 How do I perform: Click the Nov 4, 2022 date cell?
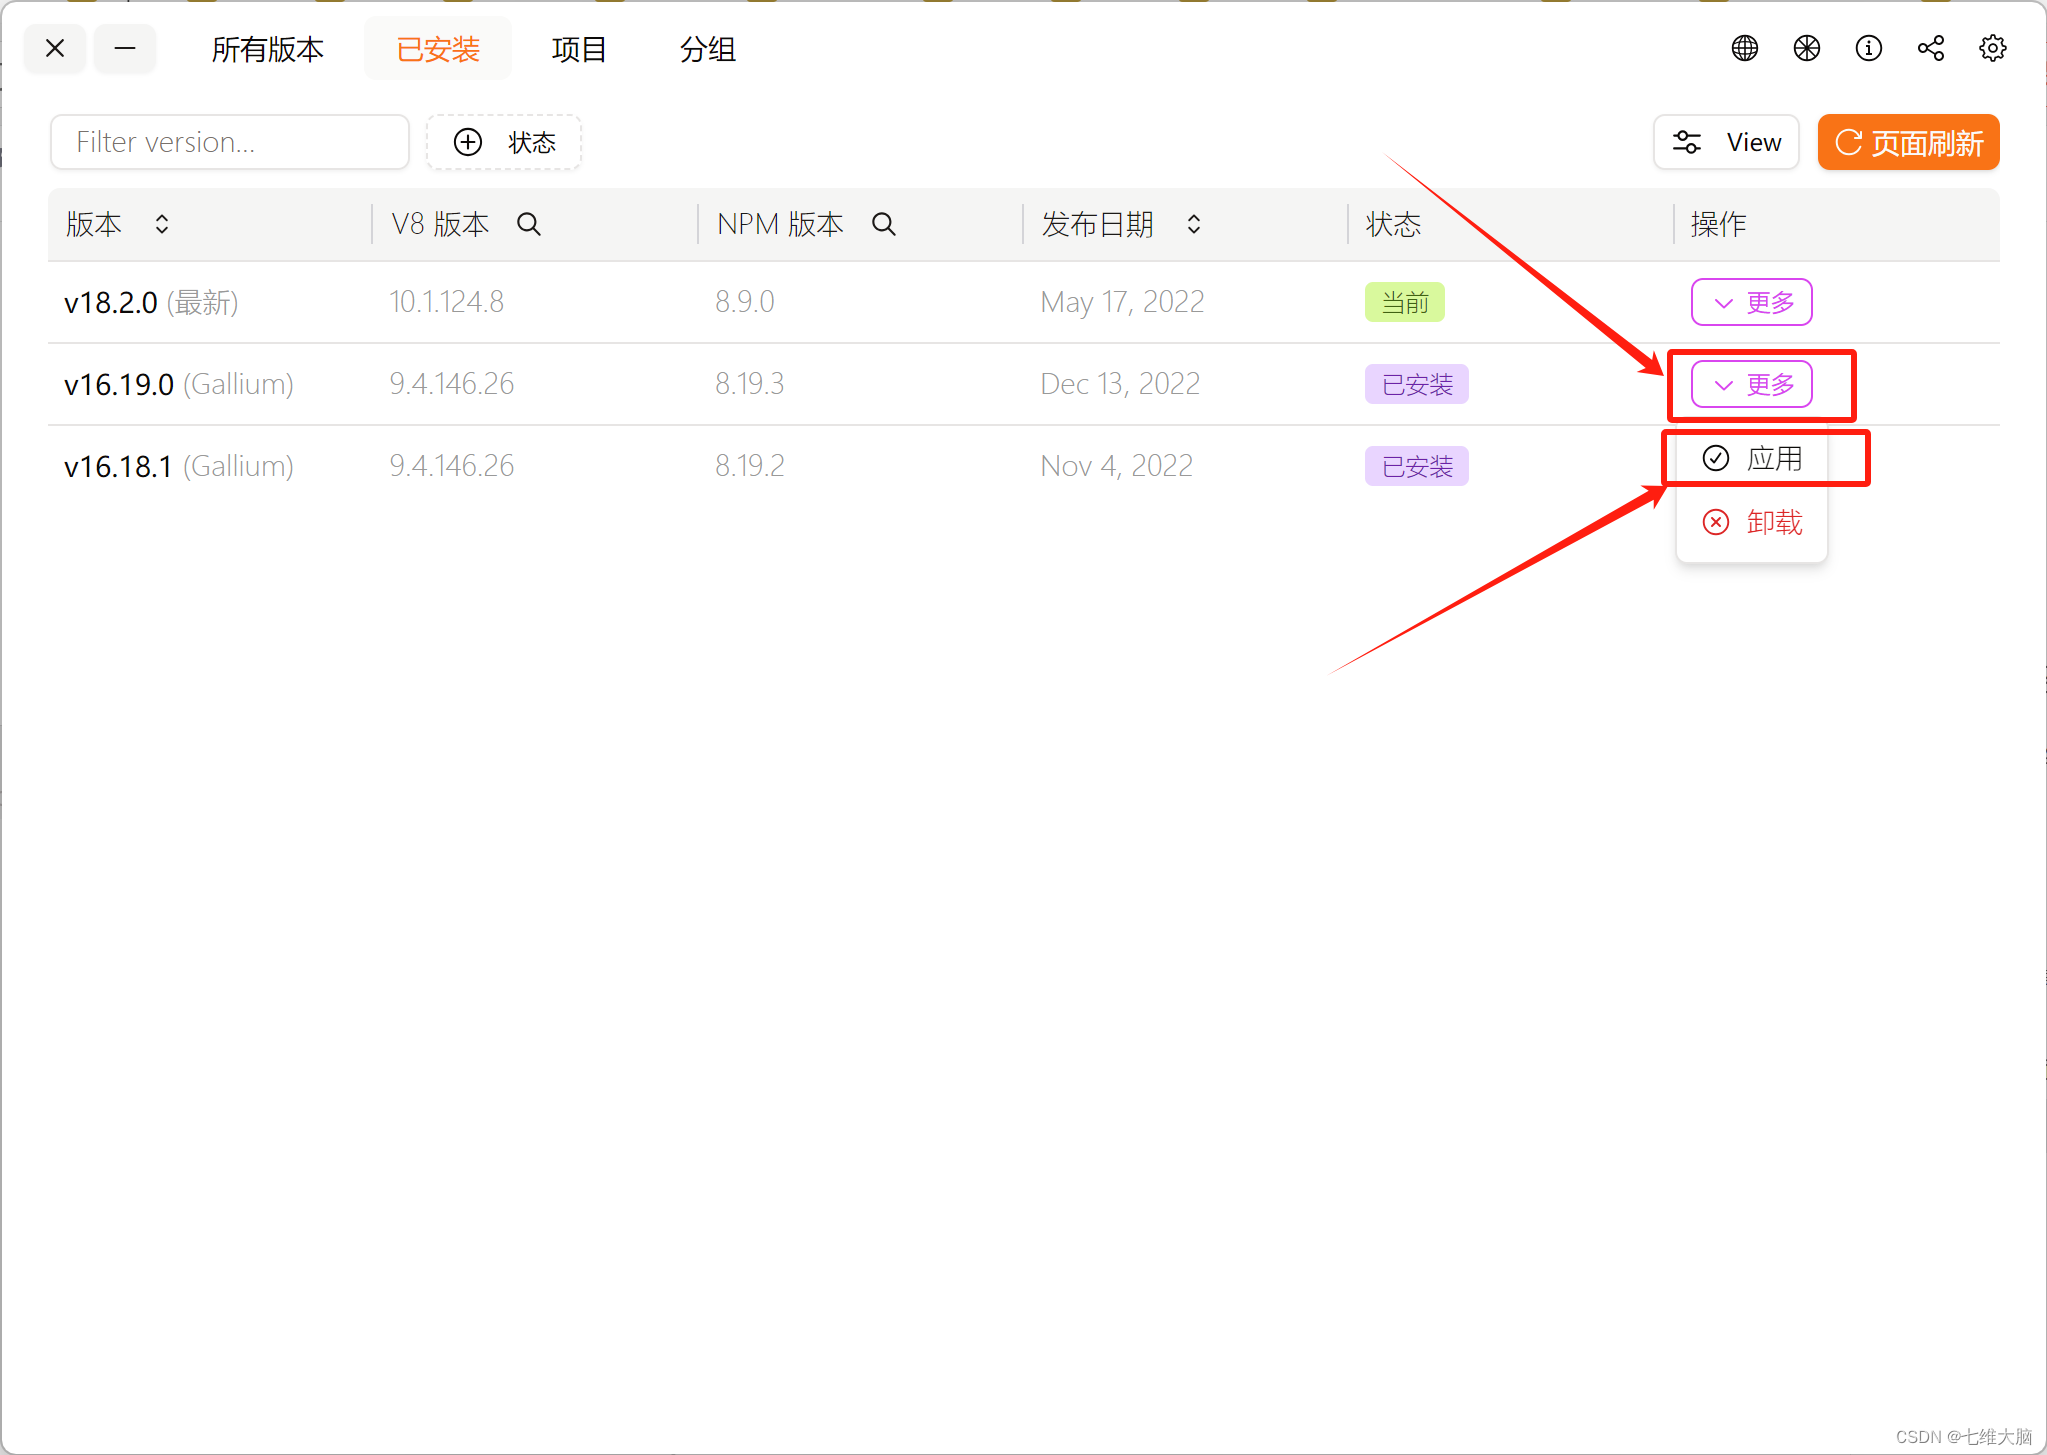(x=1116, y=466)
